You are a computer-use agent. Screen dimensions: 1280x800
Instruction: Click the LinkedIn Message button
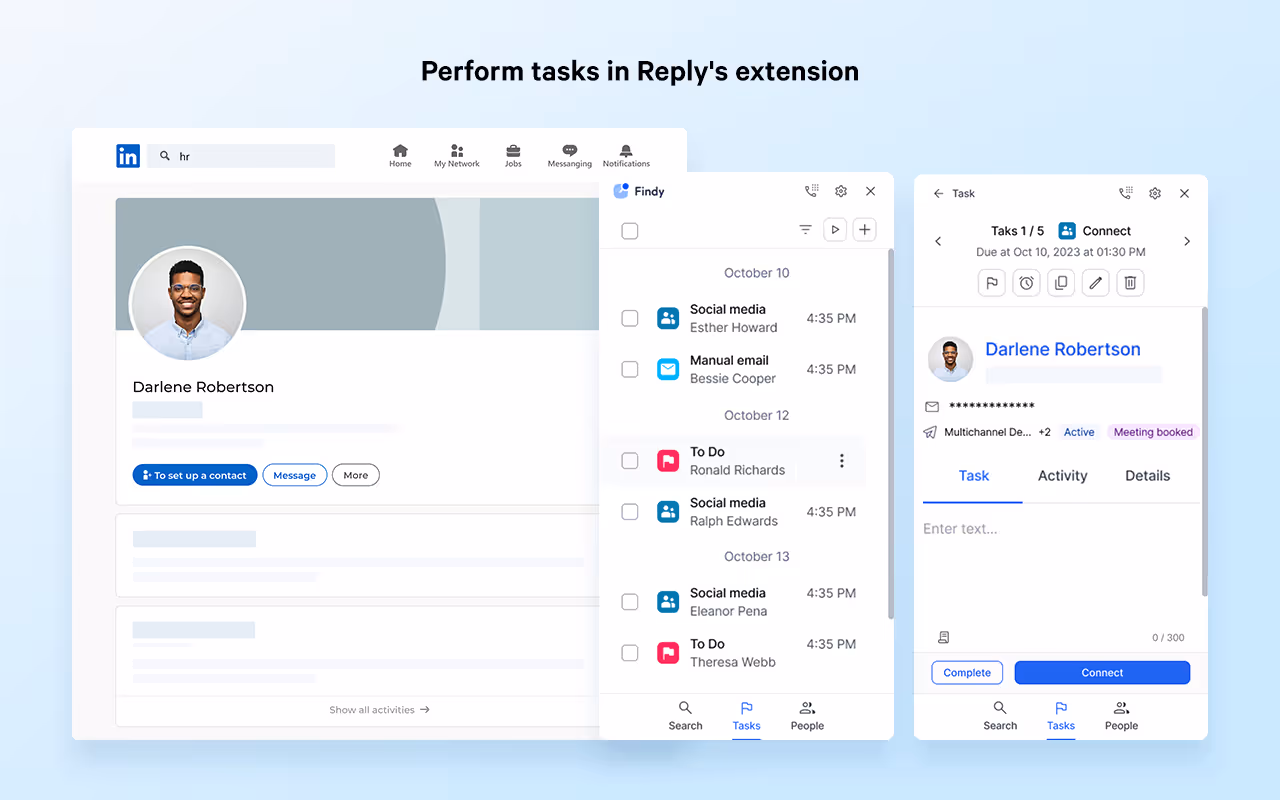295,475
